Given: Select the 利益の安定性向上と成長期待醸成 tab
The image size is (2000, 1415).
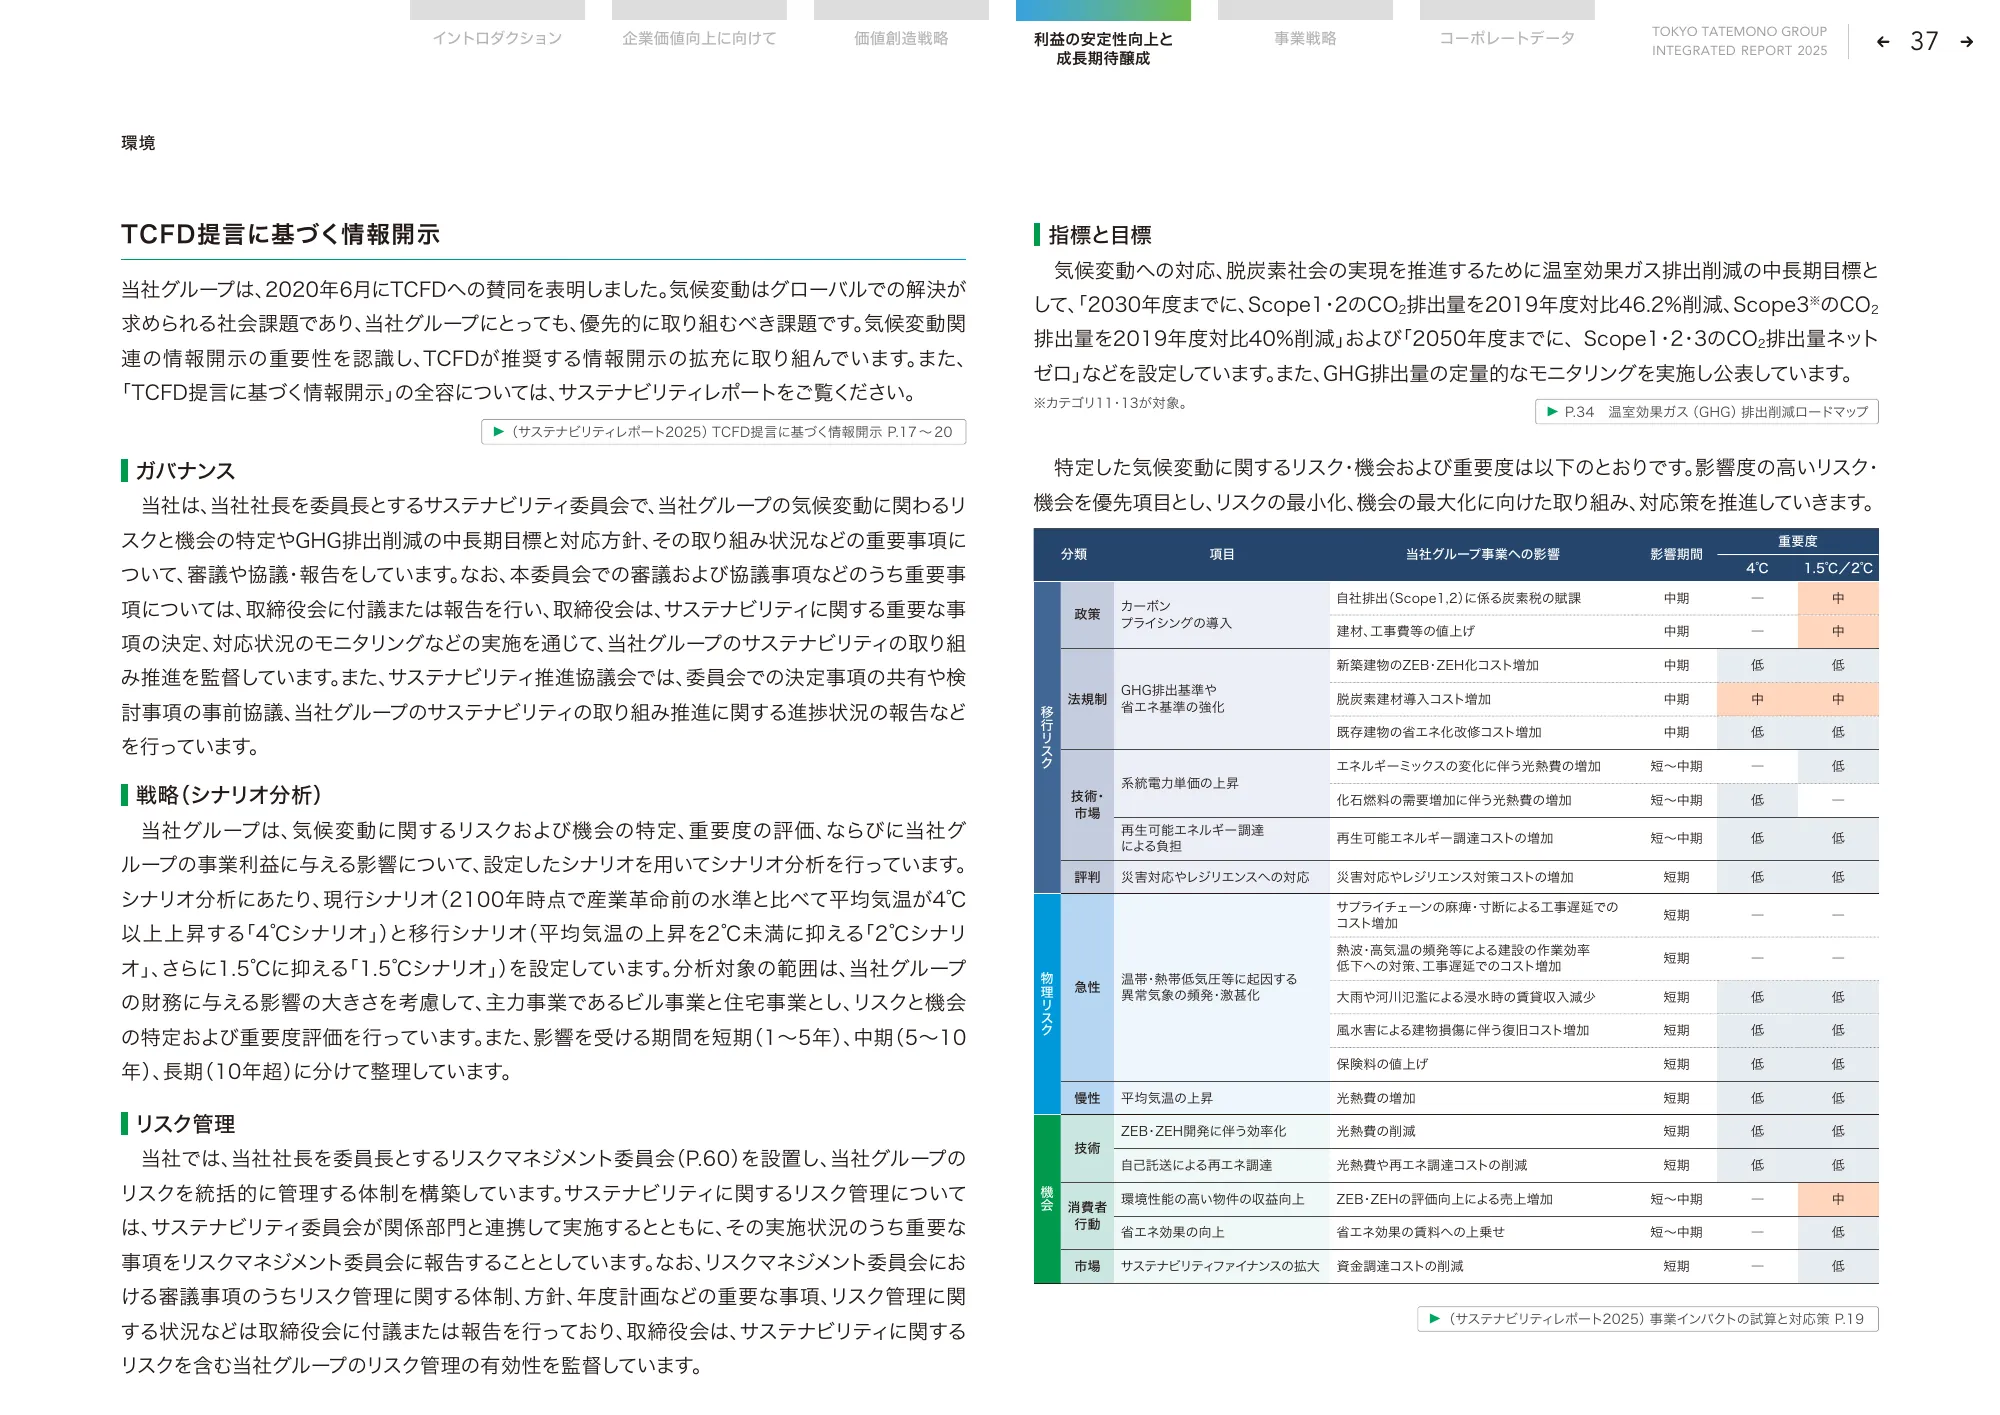Looking at the screenshot, I should click(1103, 48).
